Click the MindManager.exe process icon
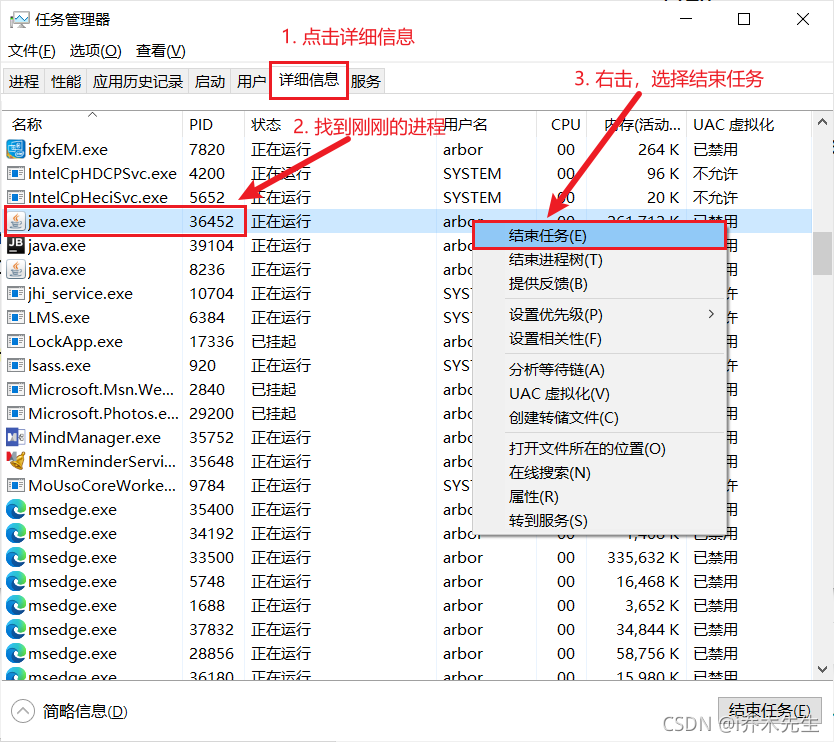Screen dimensions: 834x742 pos(16,438)
